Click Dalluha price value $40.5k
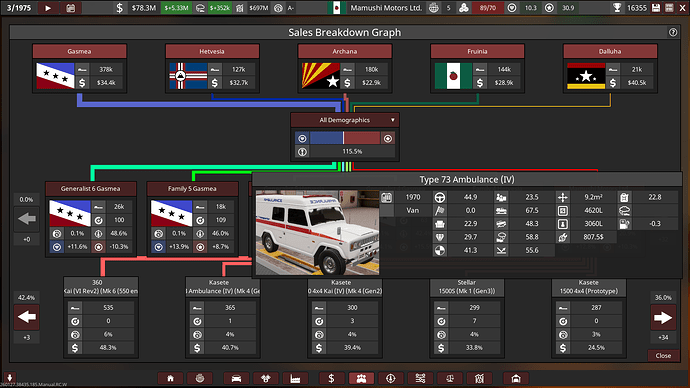The height and width of the screenshot is (388, 690). [637, 83]
